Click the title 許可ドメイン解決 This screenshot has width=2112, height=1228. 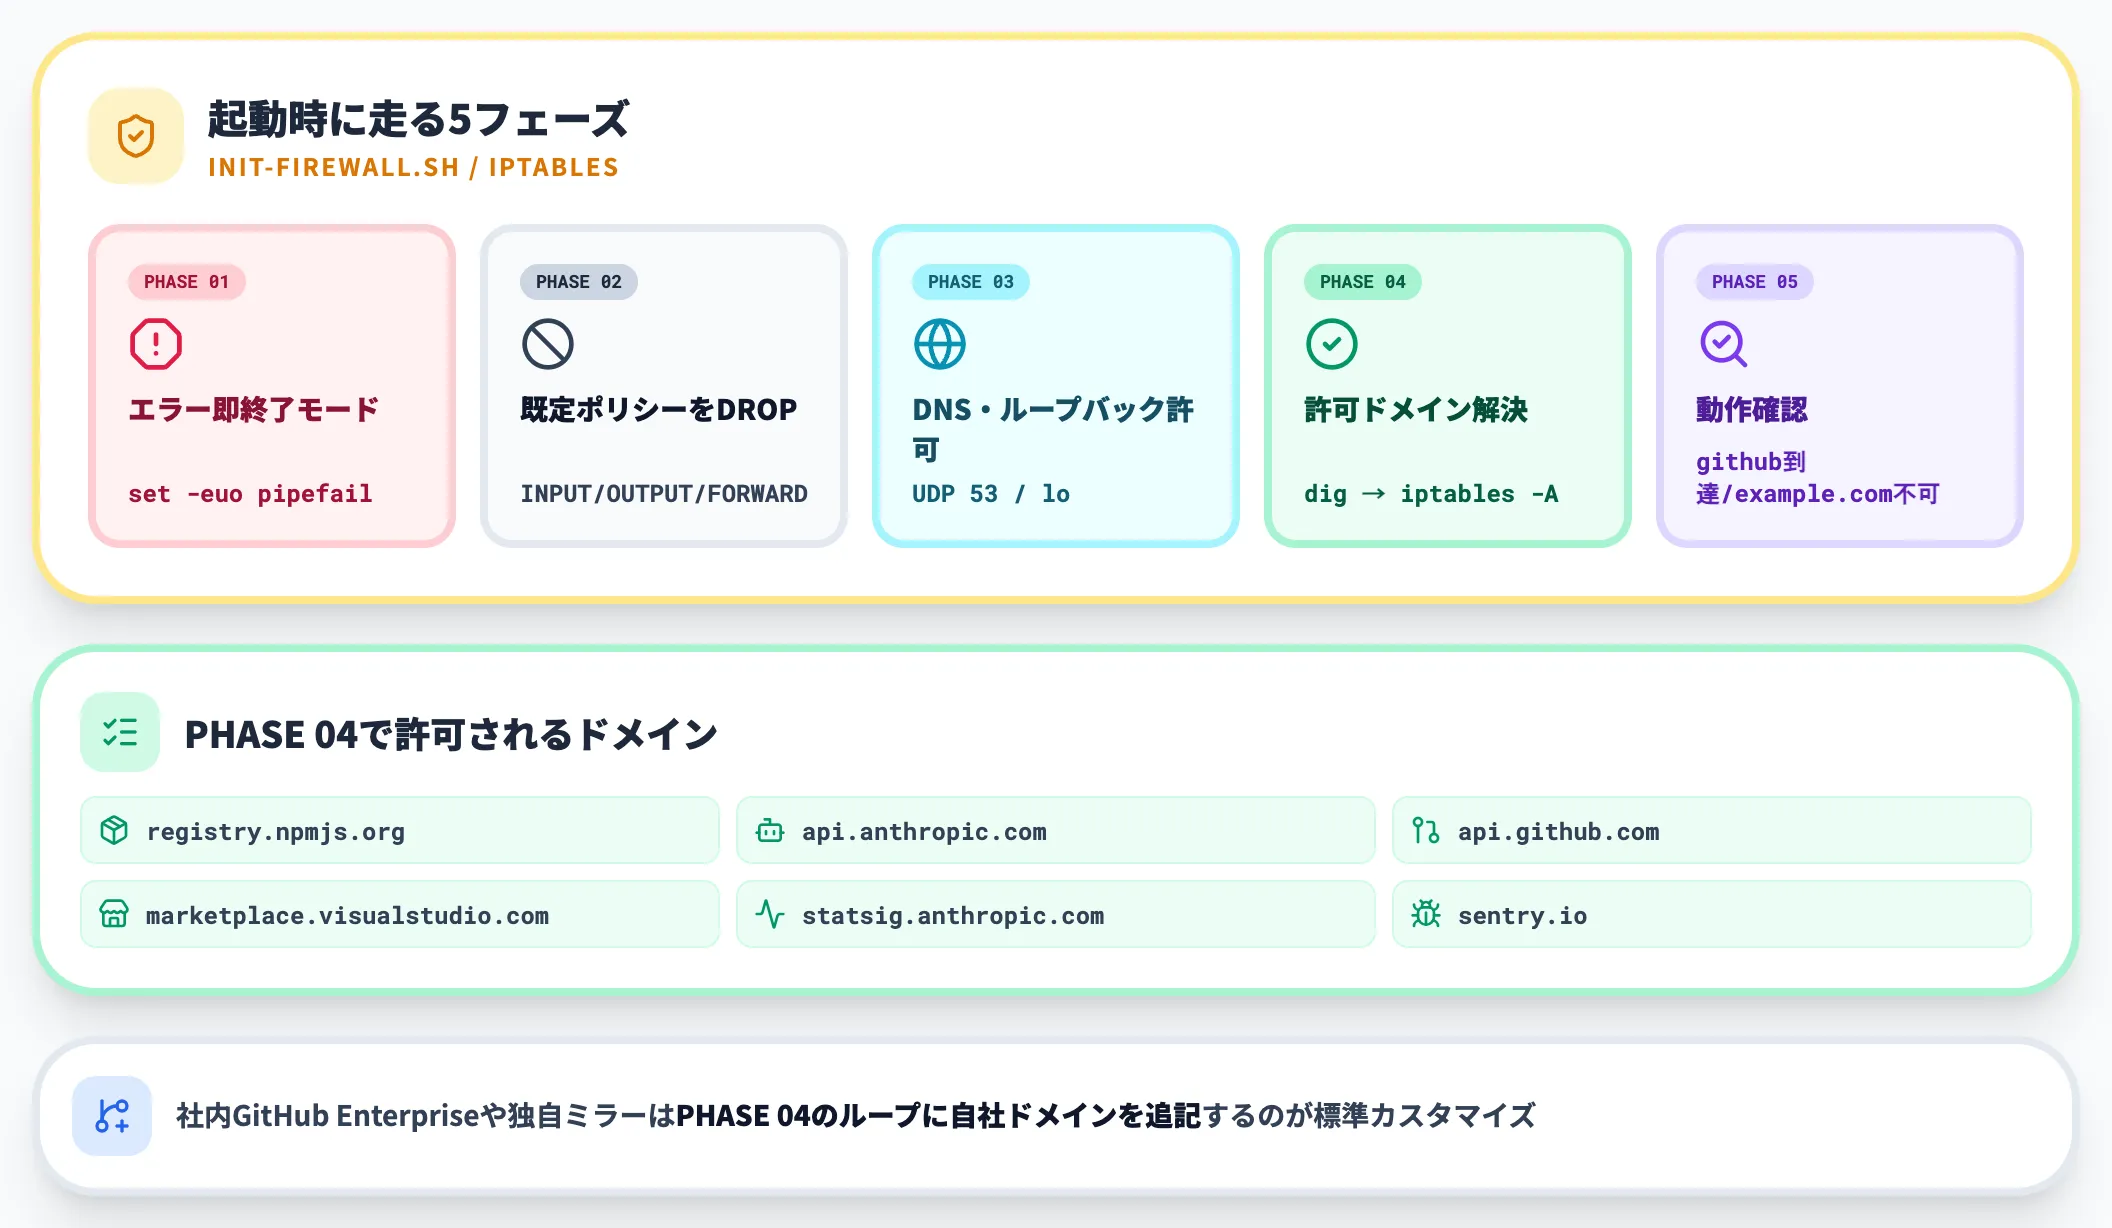(1416, 409)
